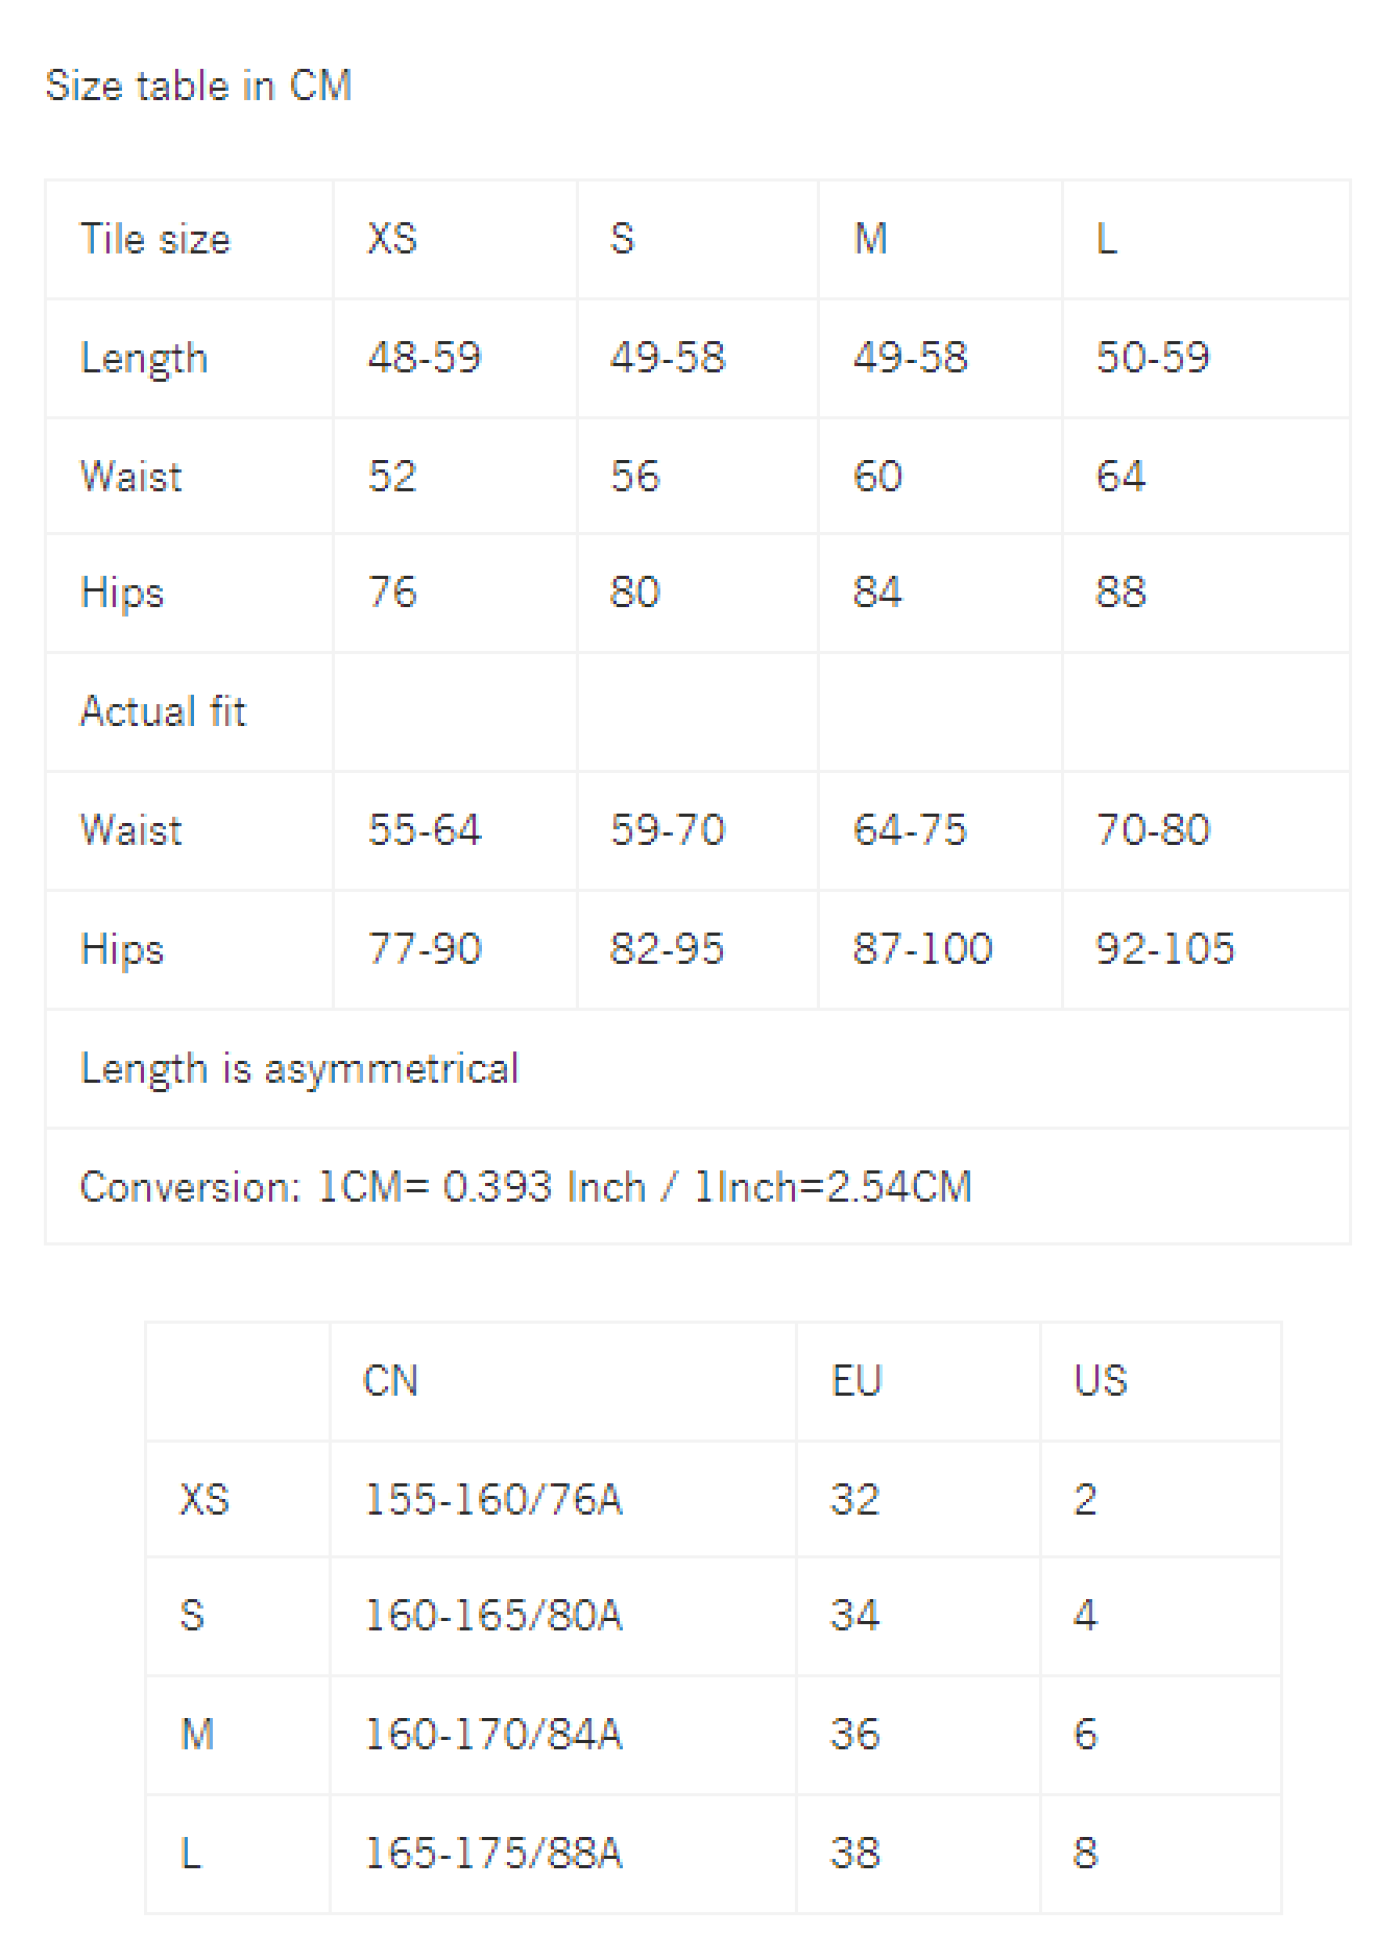Select actual fit waist range 64-75
The image size is (1400, 1960).
click(x=909, y=830)
